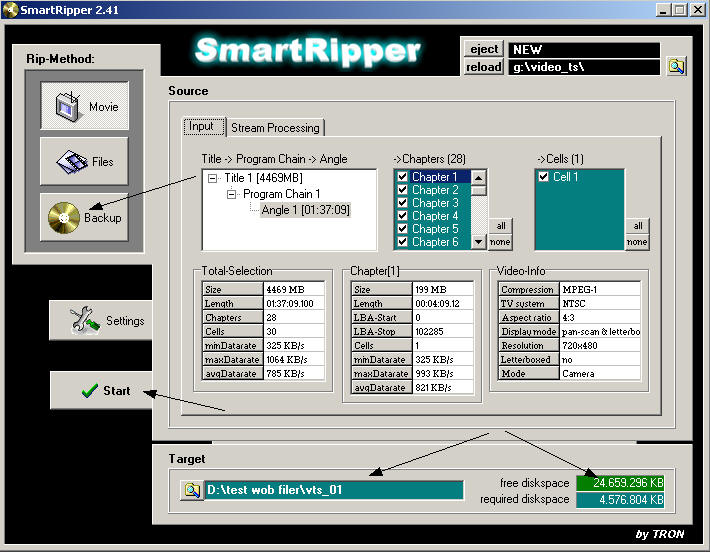Close the SmartRipper window

click(x=697, y=10)
